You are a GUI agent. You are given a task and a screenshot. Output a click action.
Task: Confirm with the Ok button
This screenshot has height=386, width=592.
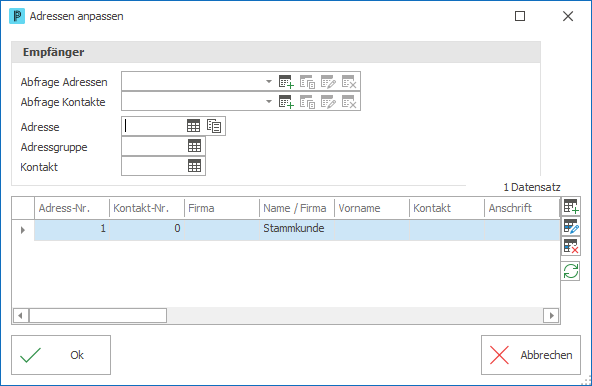coord(61,355)
